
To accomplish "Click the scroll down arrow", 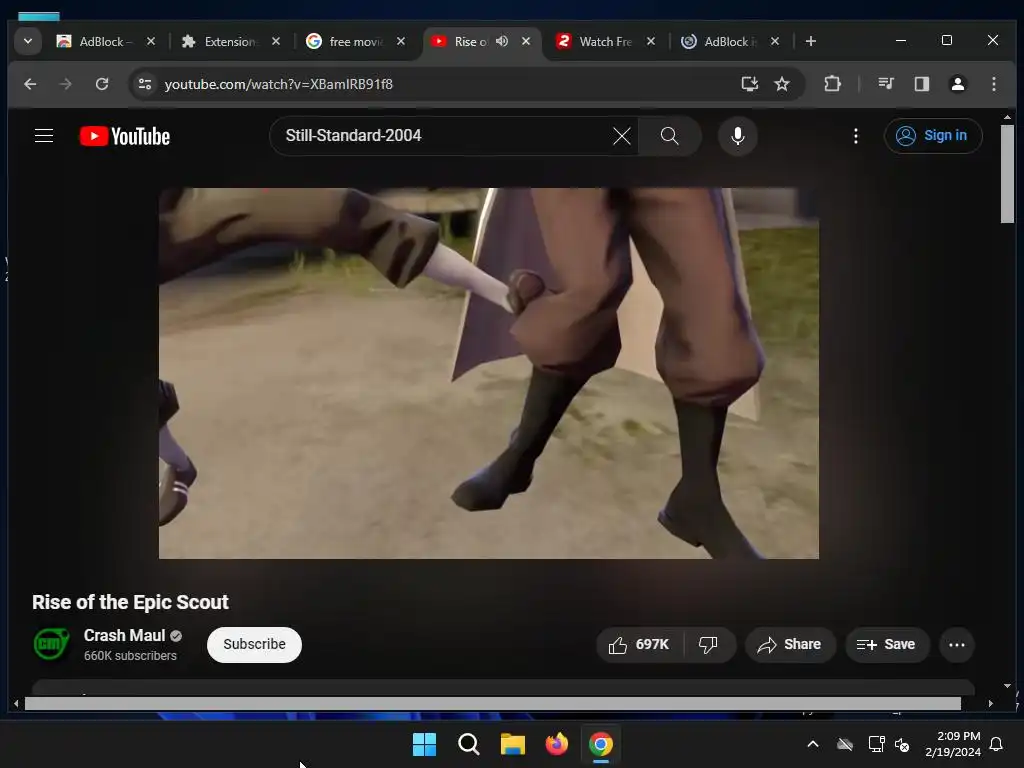I will [x=1007, y=686].
